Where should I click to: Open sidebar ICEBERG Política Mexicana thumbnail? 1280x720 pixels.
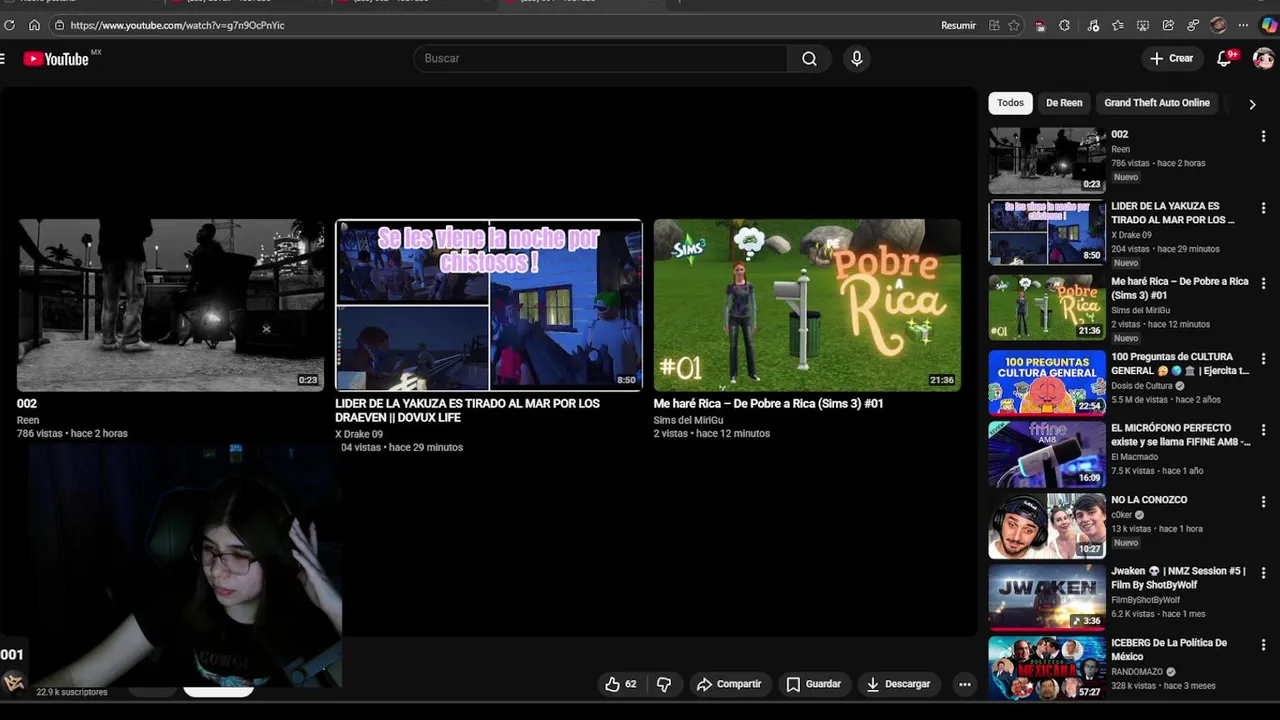pos(1047,668)
